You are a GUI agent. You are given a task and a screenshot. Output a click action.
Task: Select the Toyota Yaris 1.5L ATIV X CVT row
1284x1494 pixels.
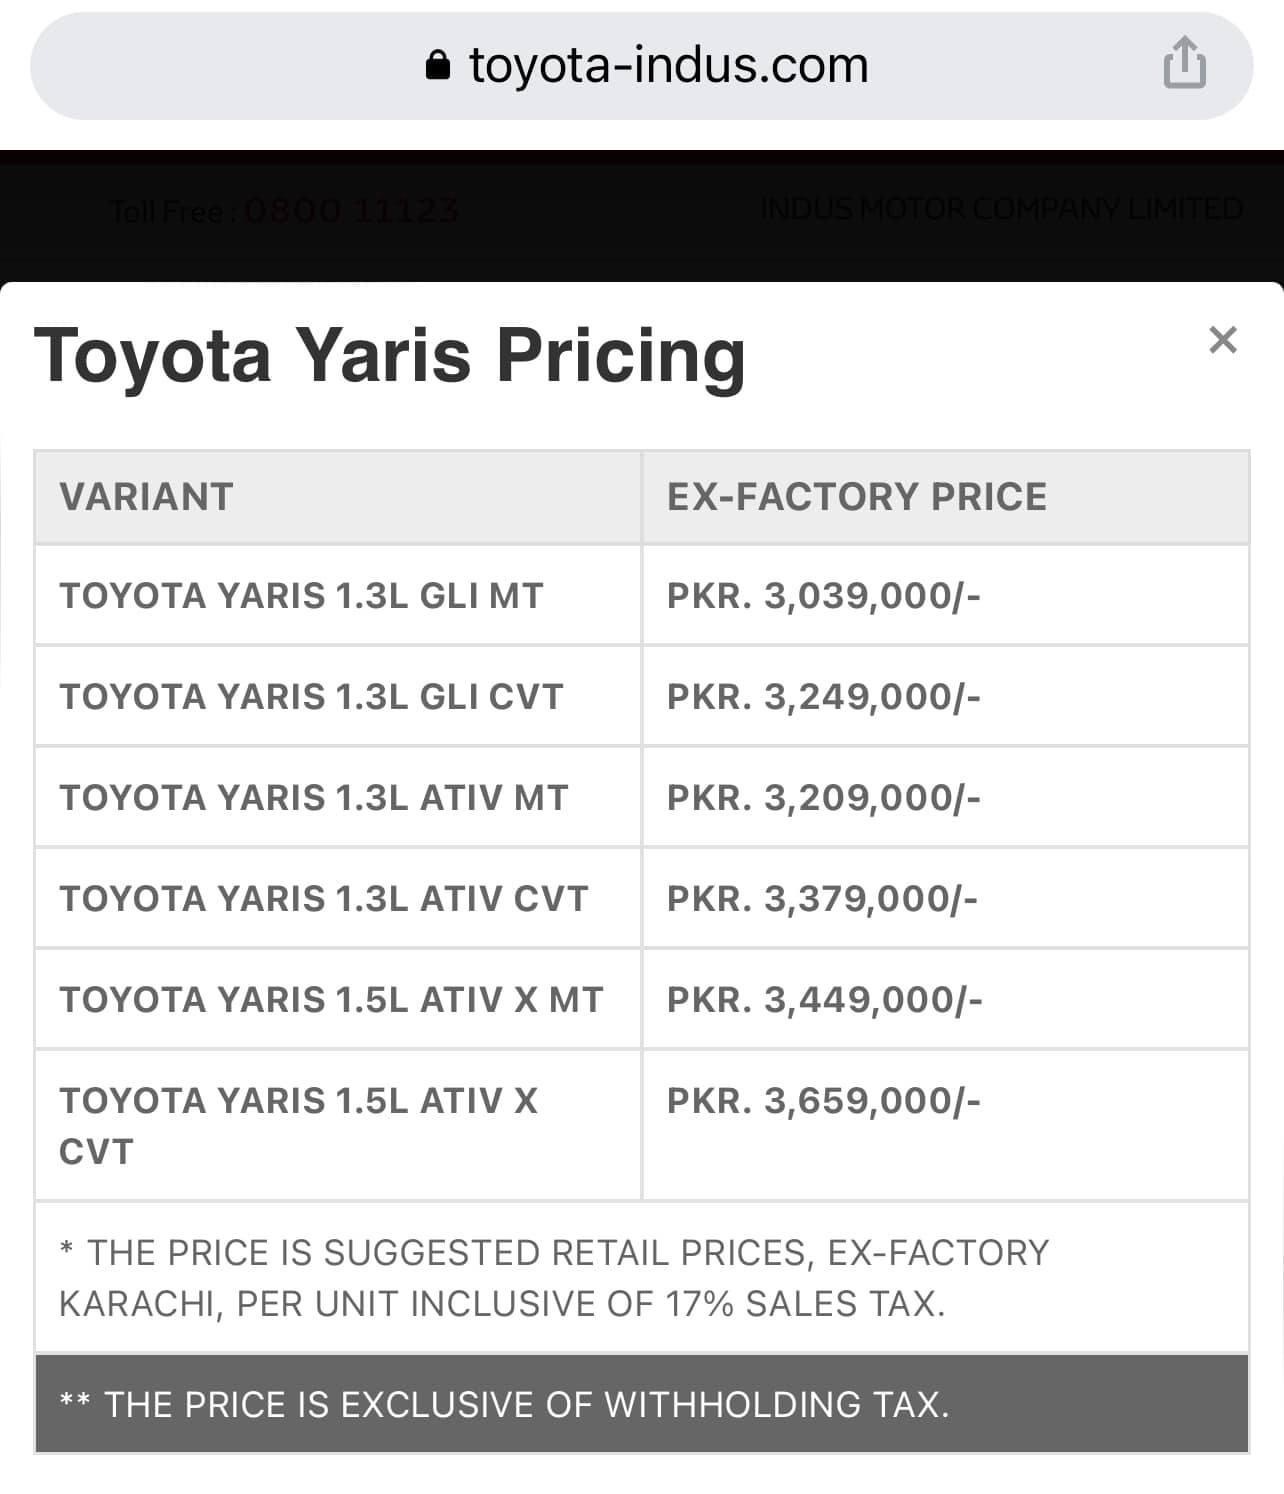pyautogui.click(x=641, y=1125)
